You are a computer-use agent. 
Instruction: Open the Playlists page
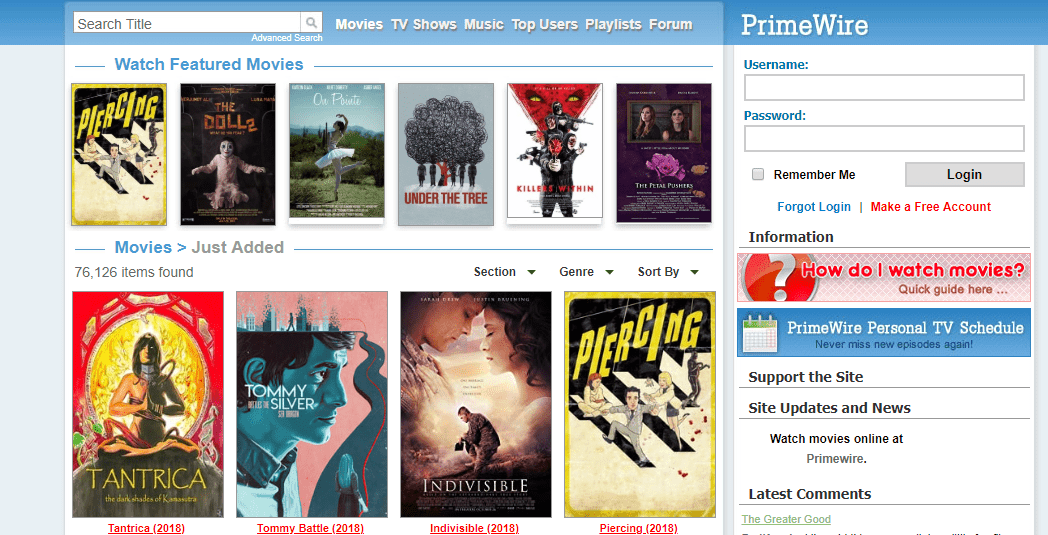click(x=613, y=24)
